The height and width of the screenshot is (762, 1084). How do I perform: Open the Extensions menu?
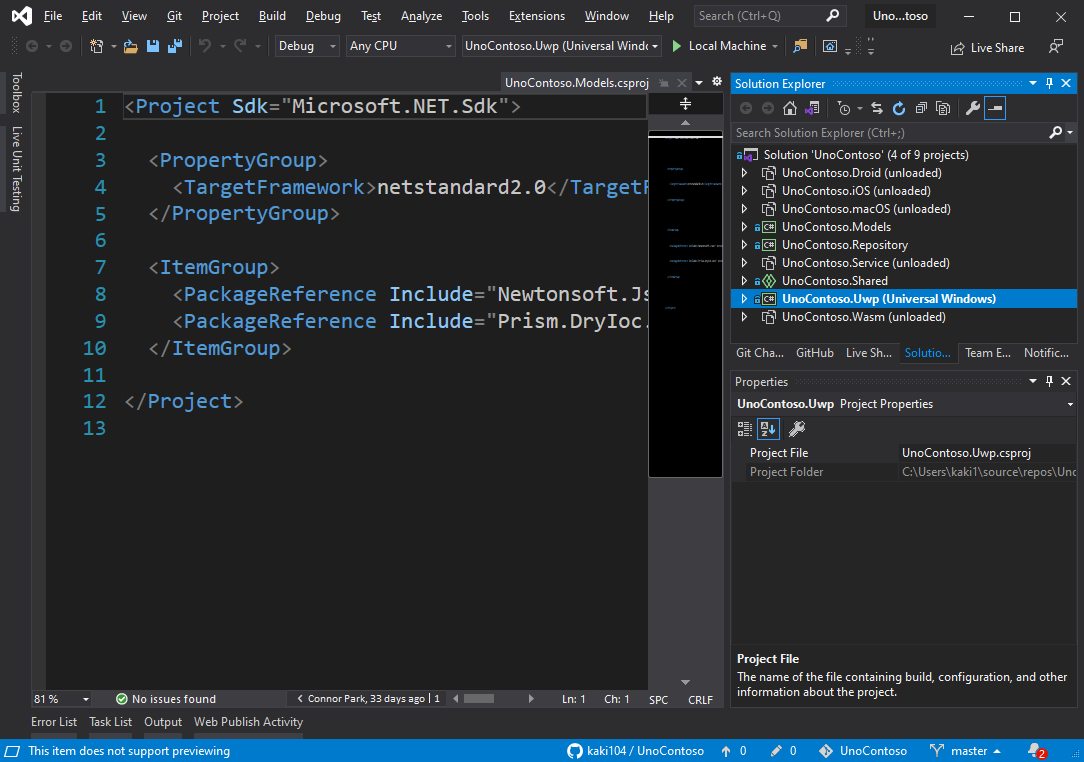pos(536,16)
